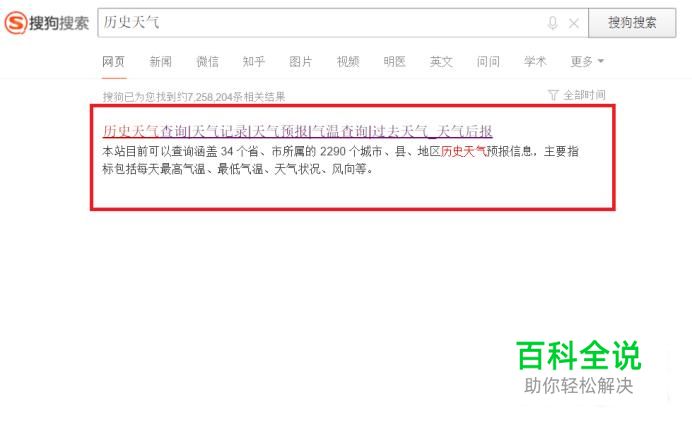Viewport: 692px width, 430px height.
Task: Go to the 视频 tab
Action: (348, 61)
